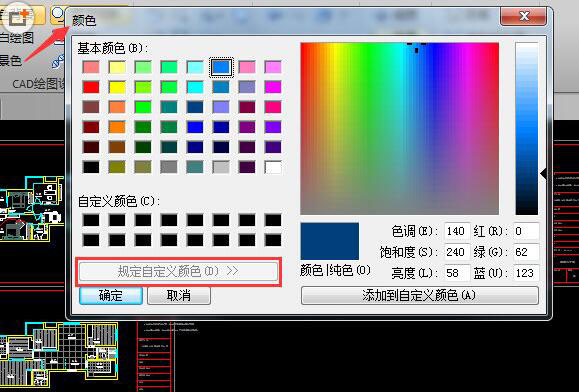Image resolution: width=579 pixels, height=392 pixels.
Task: Click the 颜色|纯色 preview box
Action: [x=330, y=241]
